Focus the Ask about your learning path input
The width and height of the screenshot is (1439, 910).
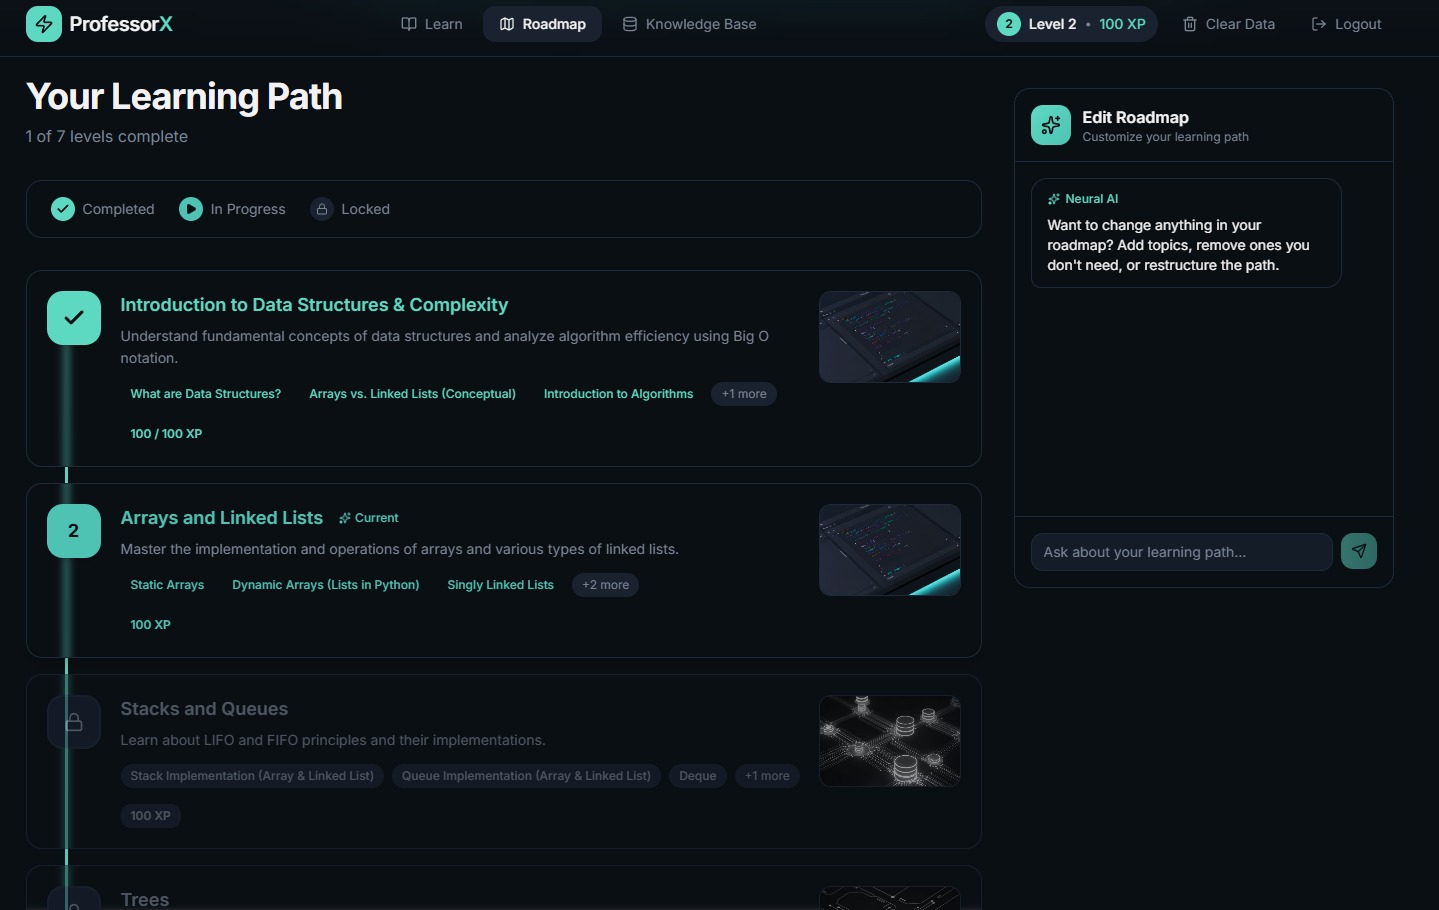[1182, 552]
